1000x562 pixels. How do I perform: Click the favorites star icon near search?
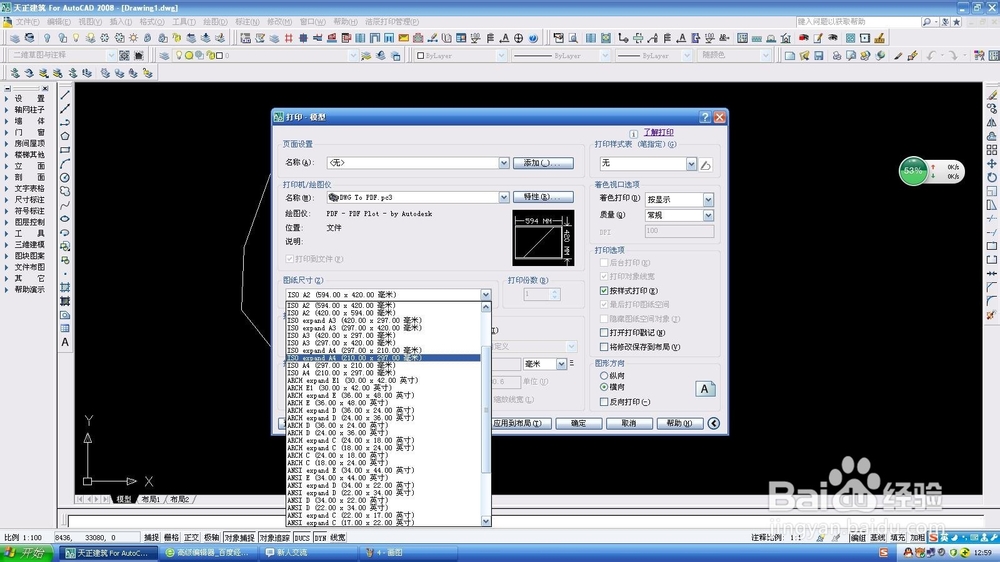[x=956, y=22]
